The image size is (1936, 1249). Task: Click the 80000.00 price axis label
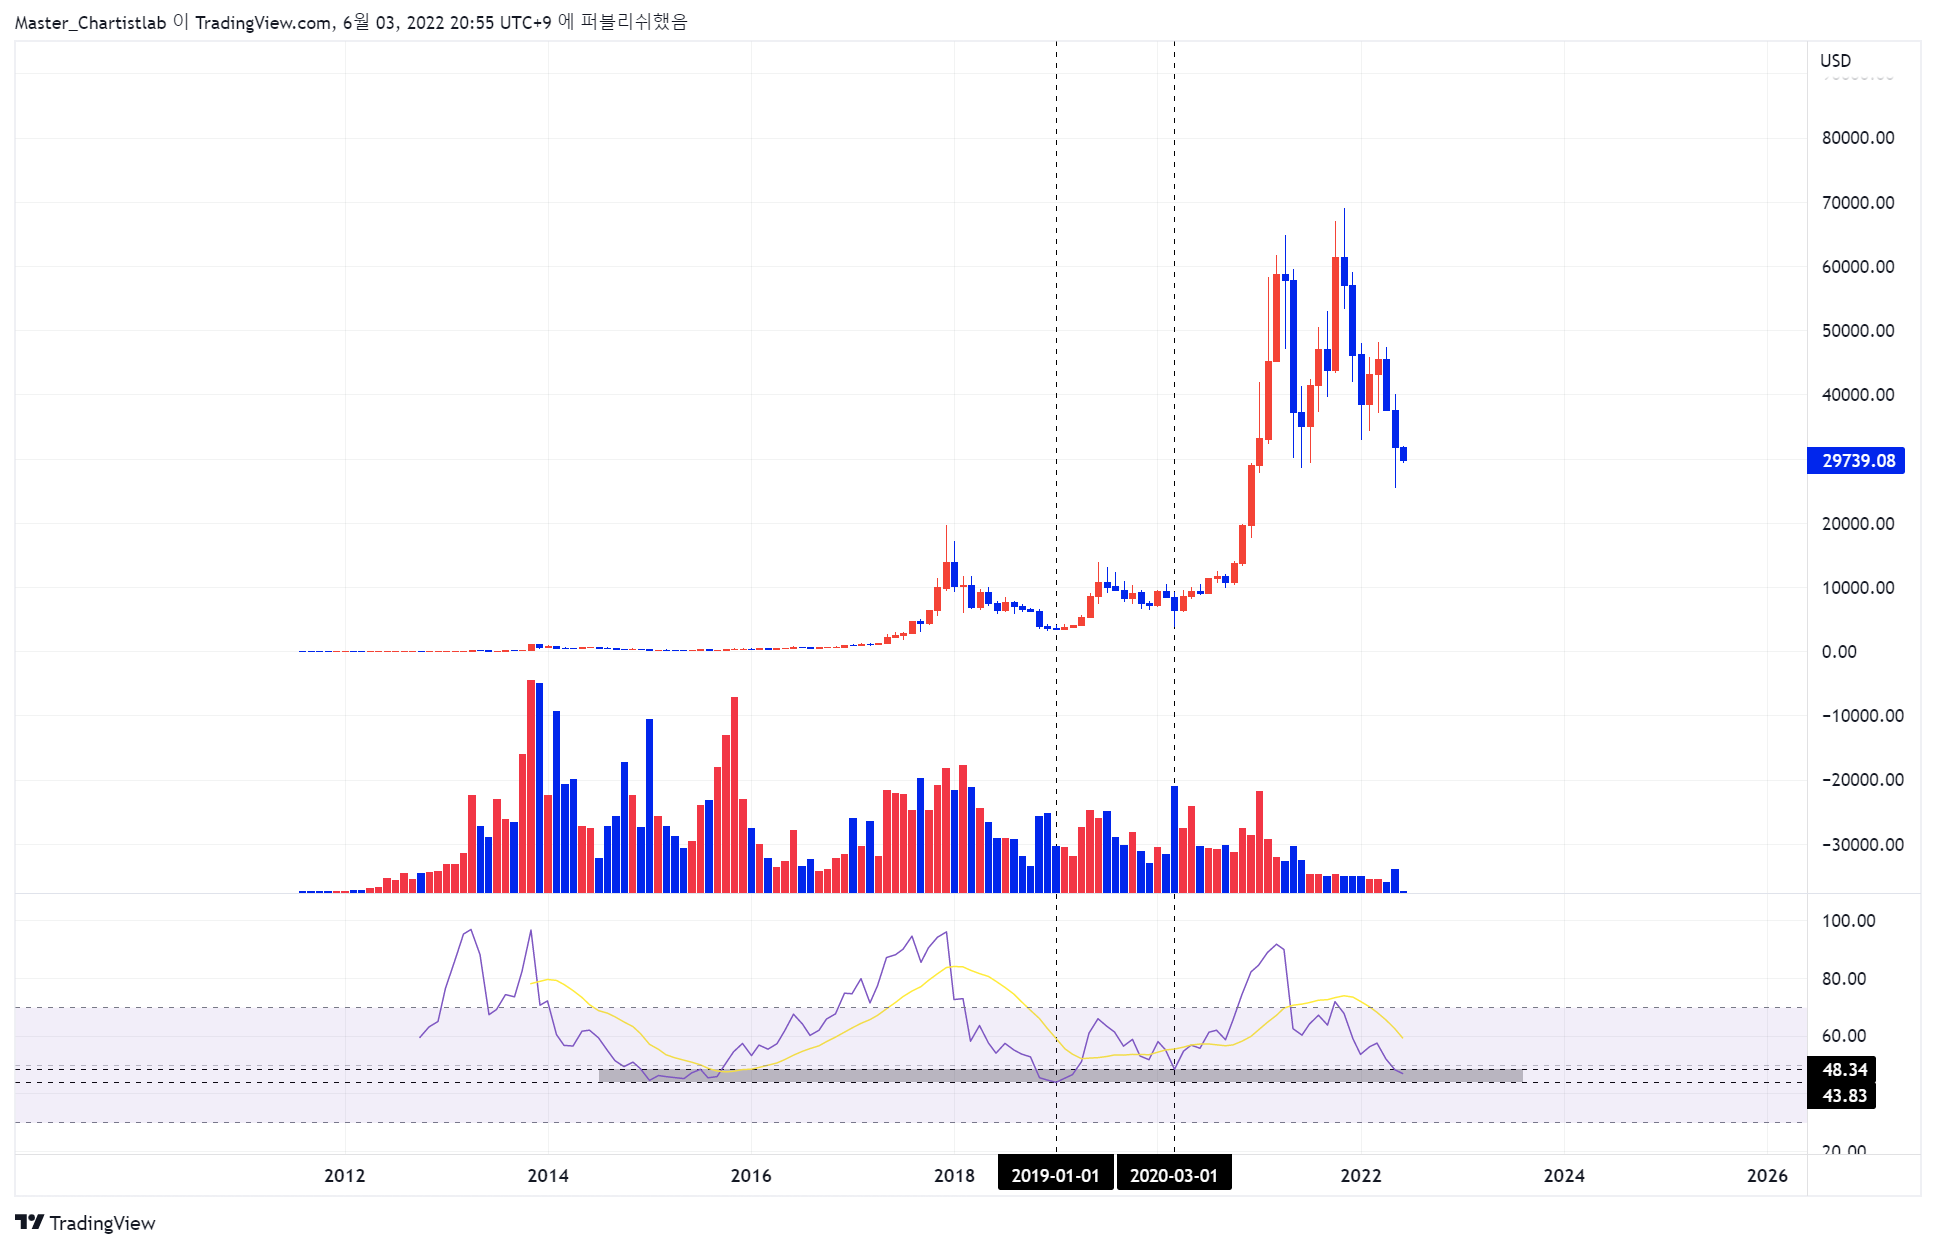[1858, 138]
